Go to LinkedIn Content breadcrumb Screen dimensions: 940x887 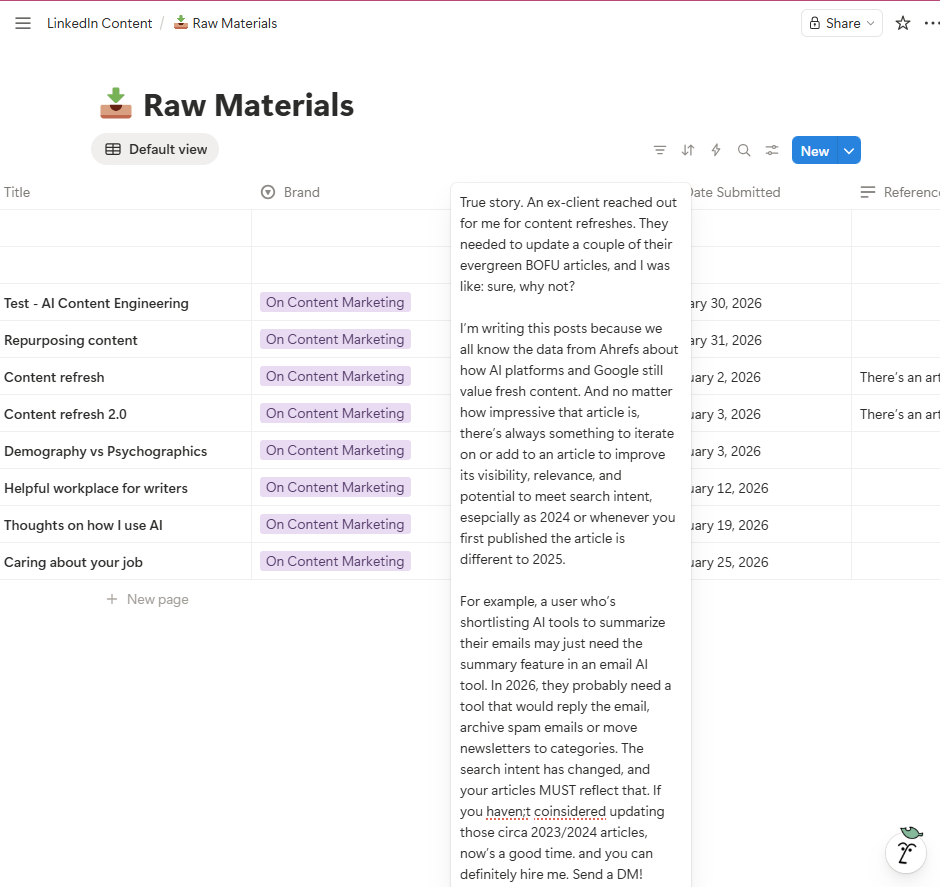point(99,23)
